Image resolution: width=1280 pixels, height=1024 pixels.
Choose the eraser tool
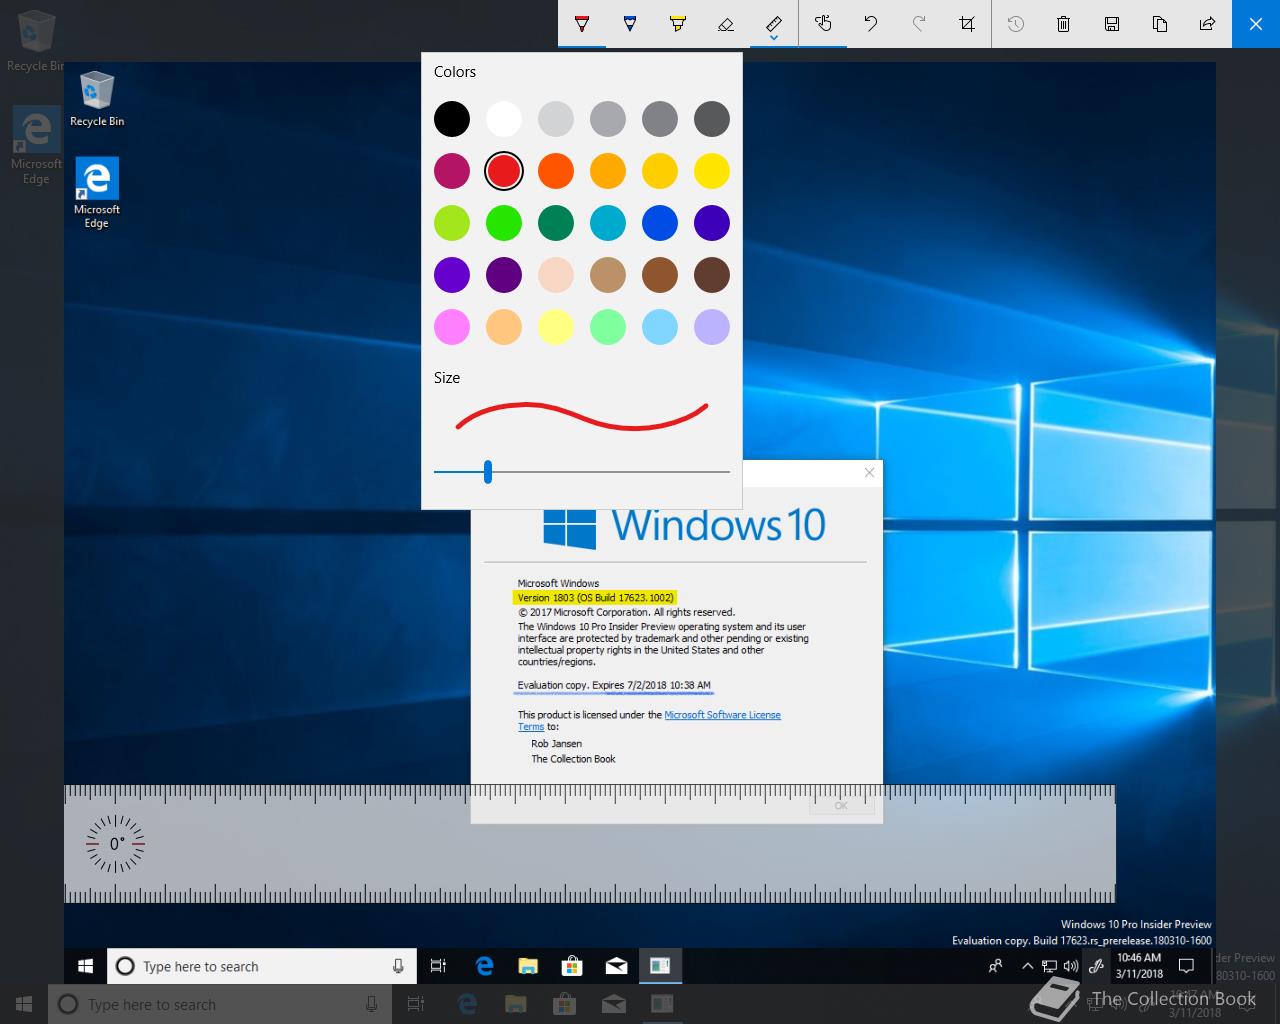(x=726, y=23)
